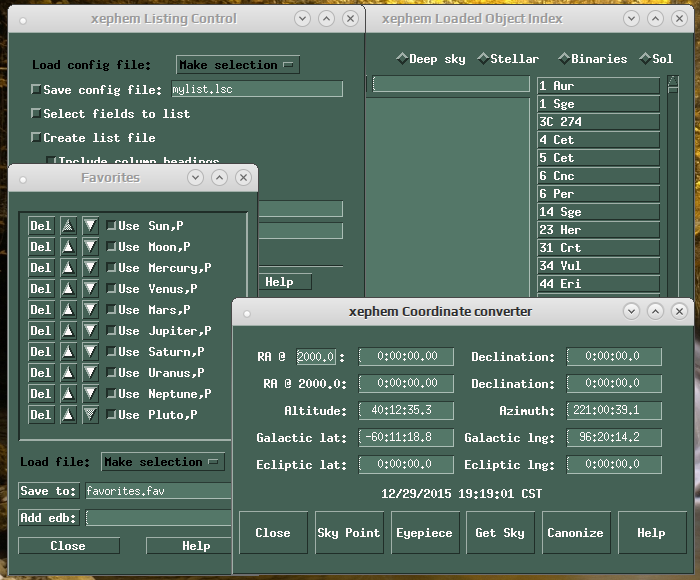Image resolution: width=700 pixels, height=580 pixels.
Task: Move Sun,P up in Favorites list
Action: 68,225
